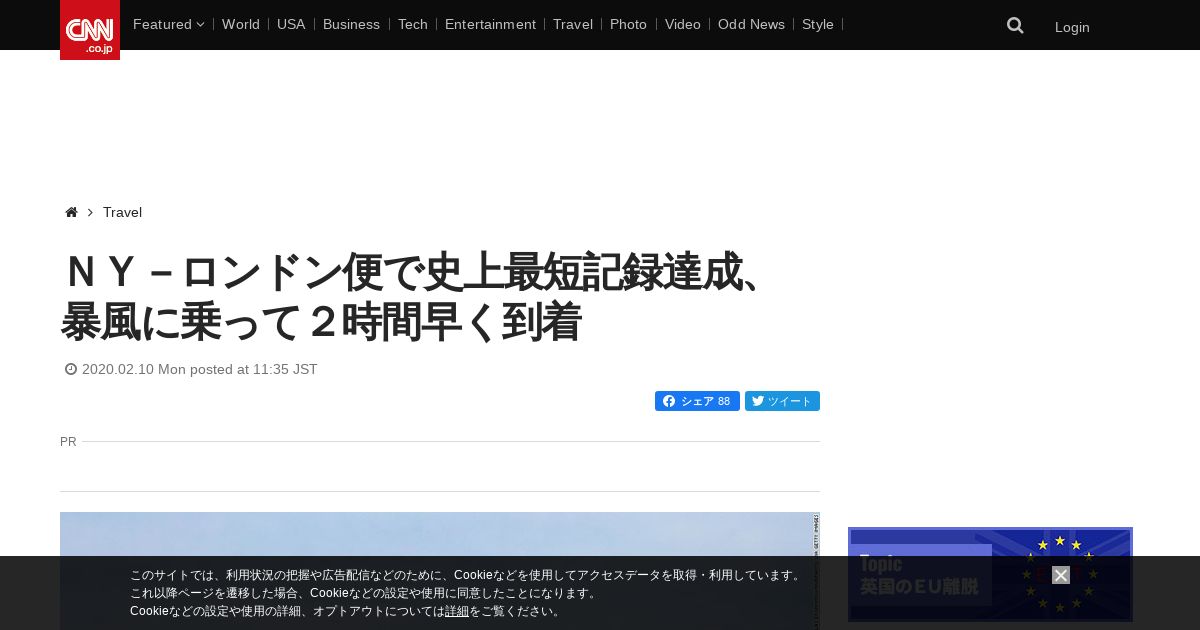
Task: Open the 詳細 link in cookie notice
Action: click(457, 611)
